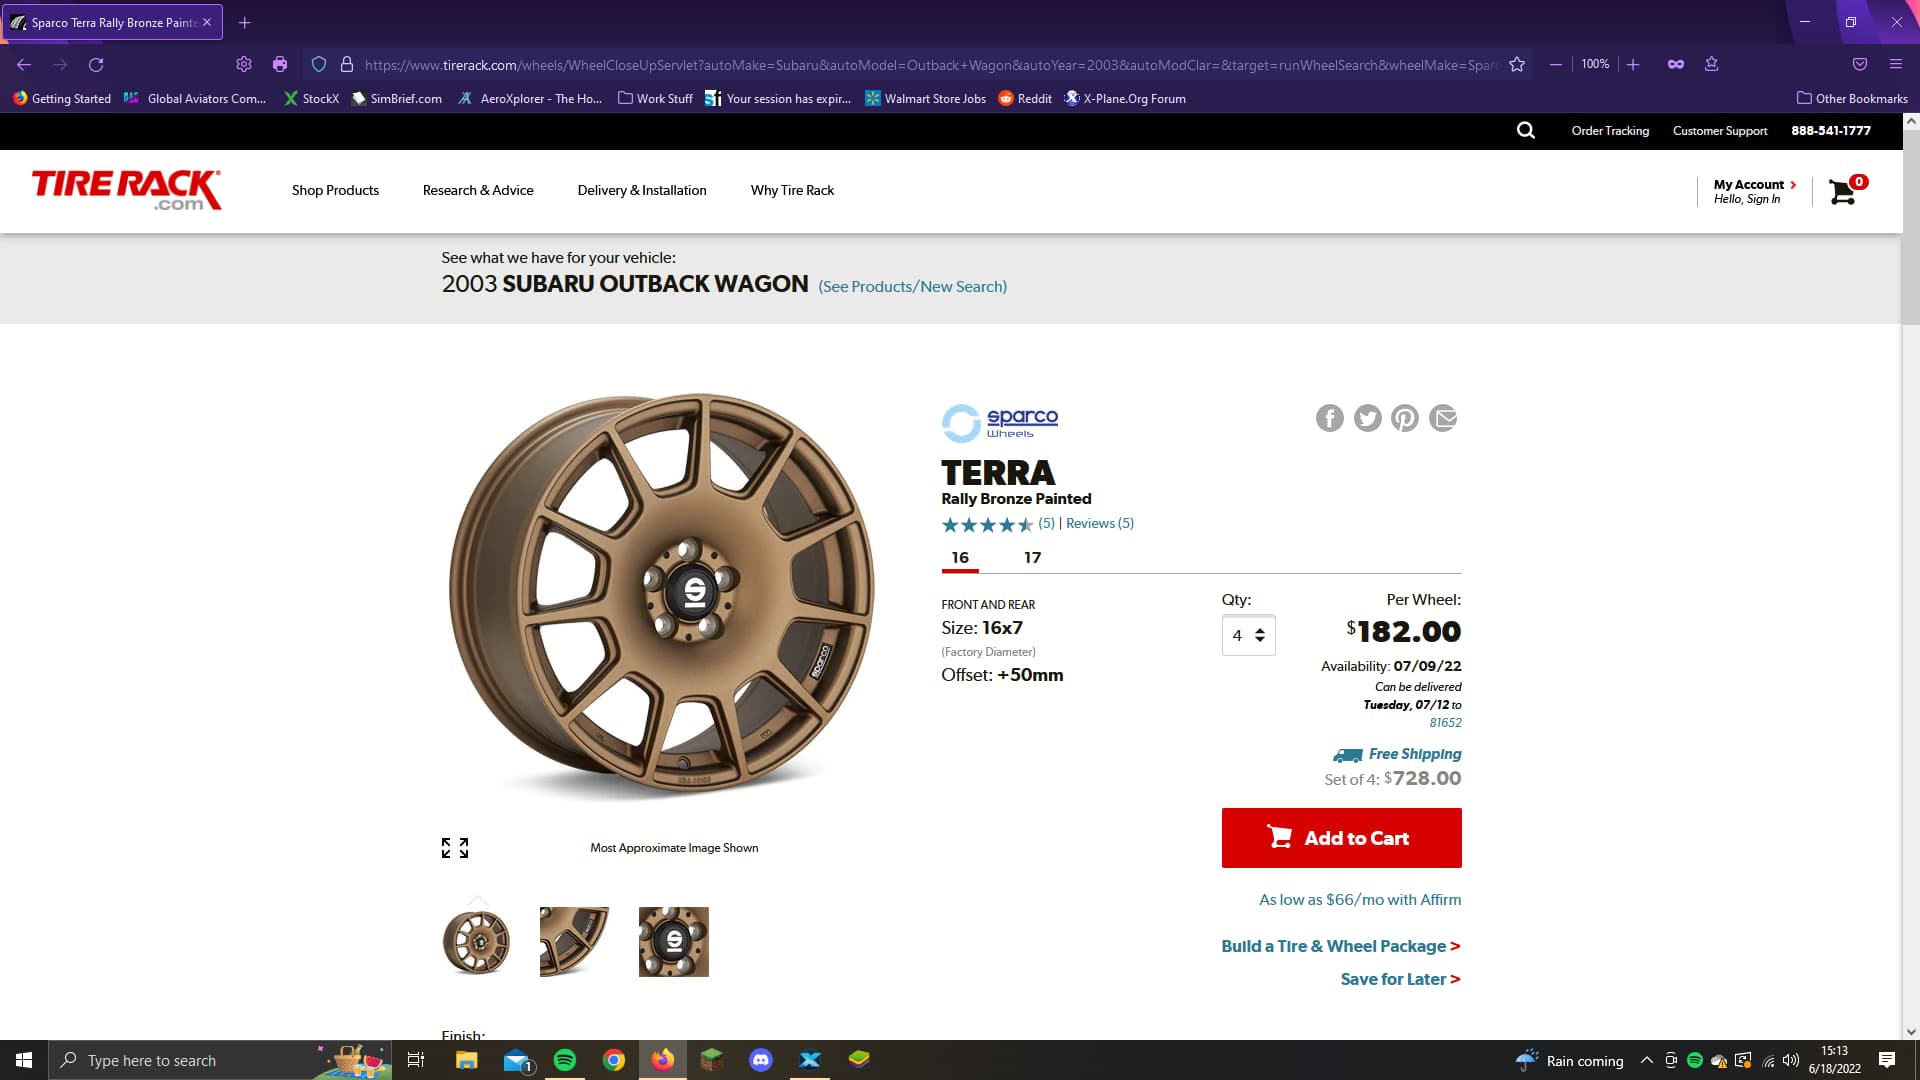Open Customer Support link

tap(1720, 130)
